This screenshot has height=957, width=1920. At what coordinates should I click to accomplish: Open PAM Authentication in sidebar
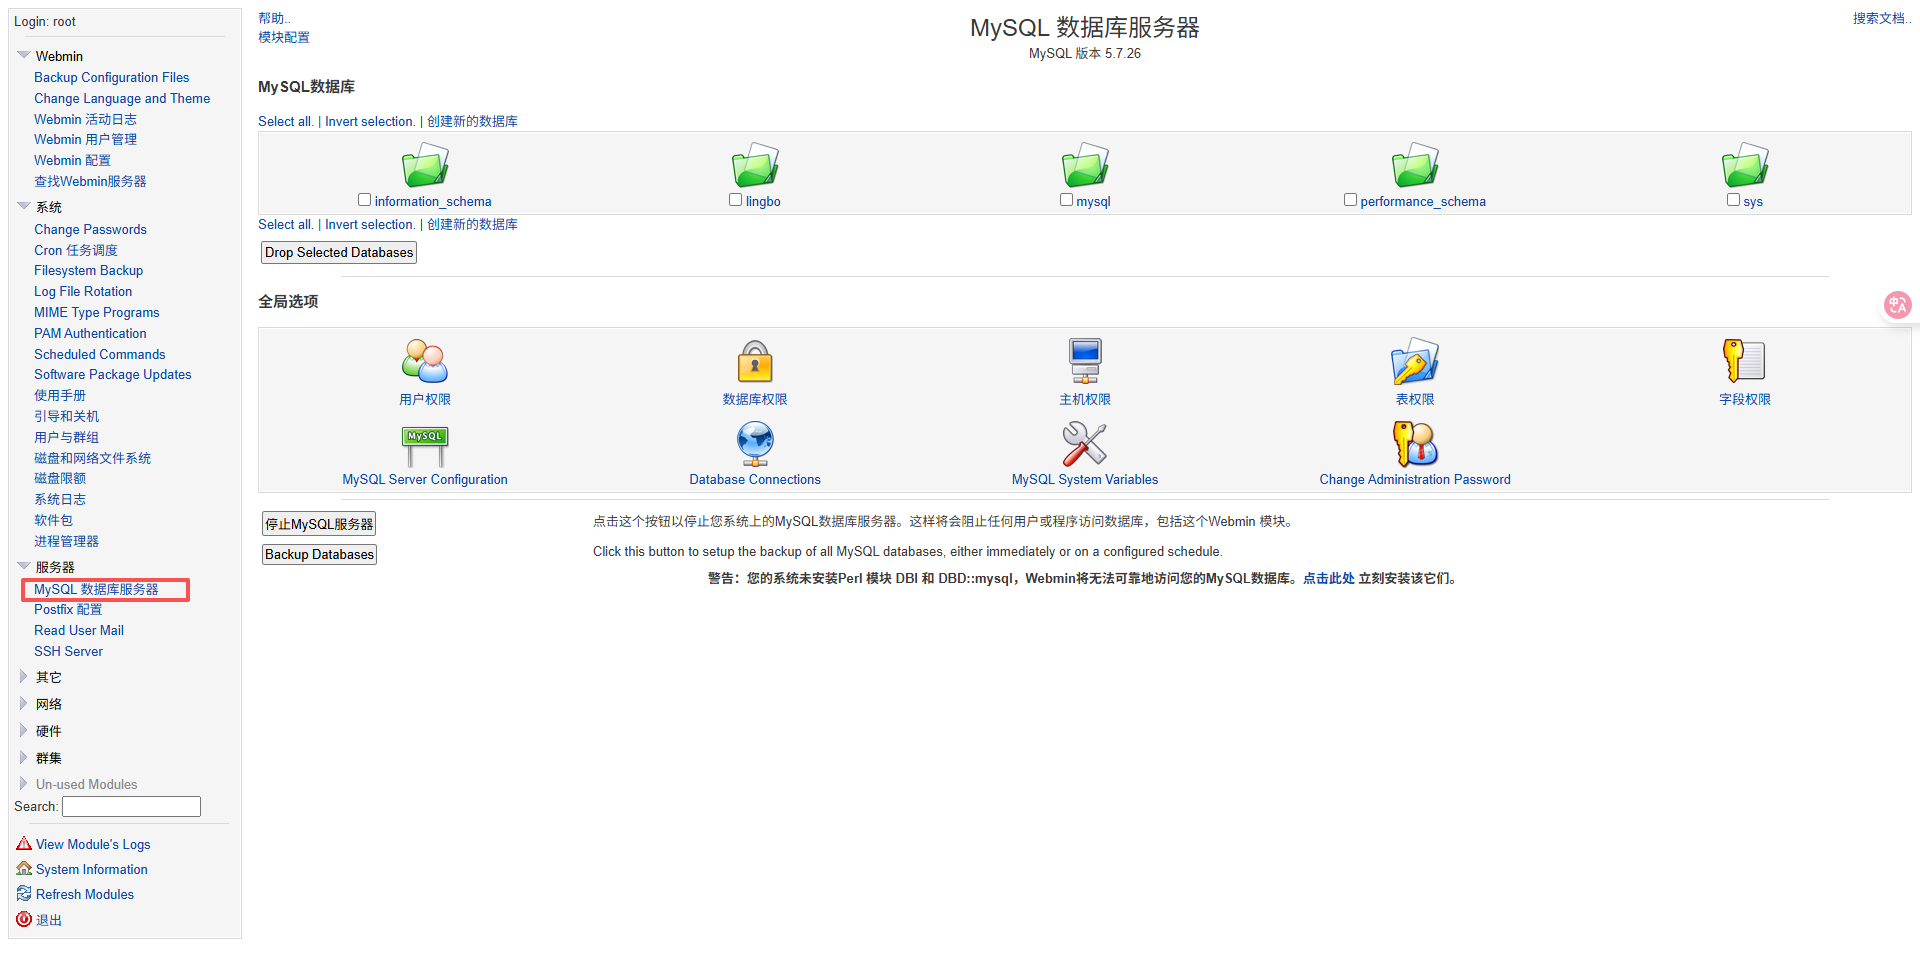click(x=90, y=333)
